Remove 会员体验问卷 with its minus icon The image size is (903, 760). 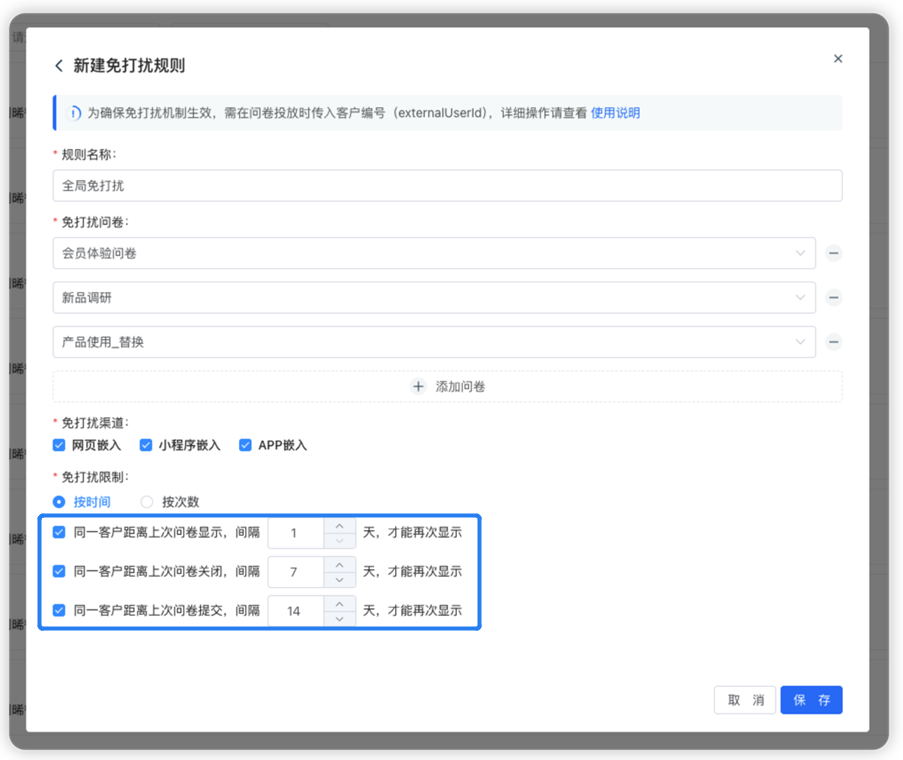click(x=834, y=254)
